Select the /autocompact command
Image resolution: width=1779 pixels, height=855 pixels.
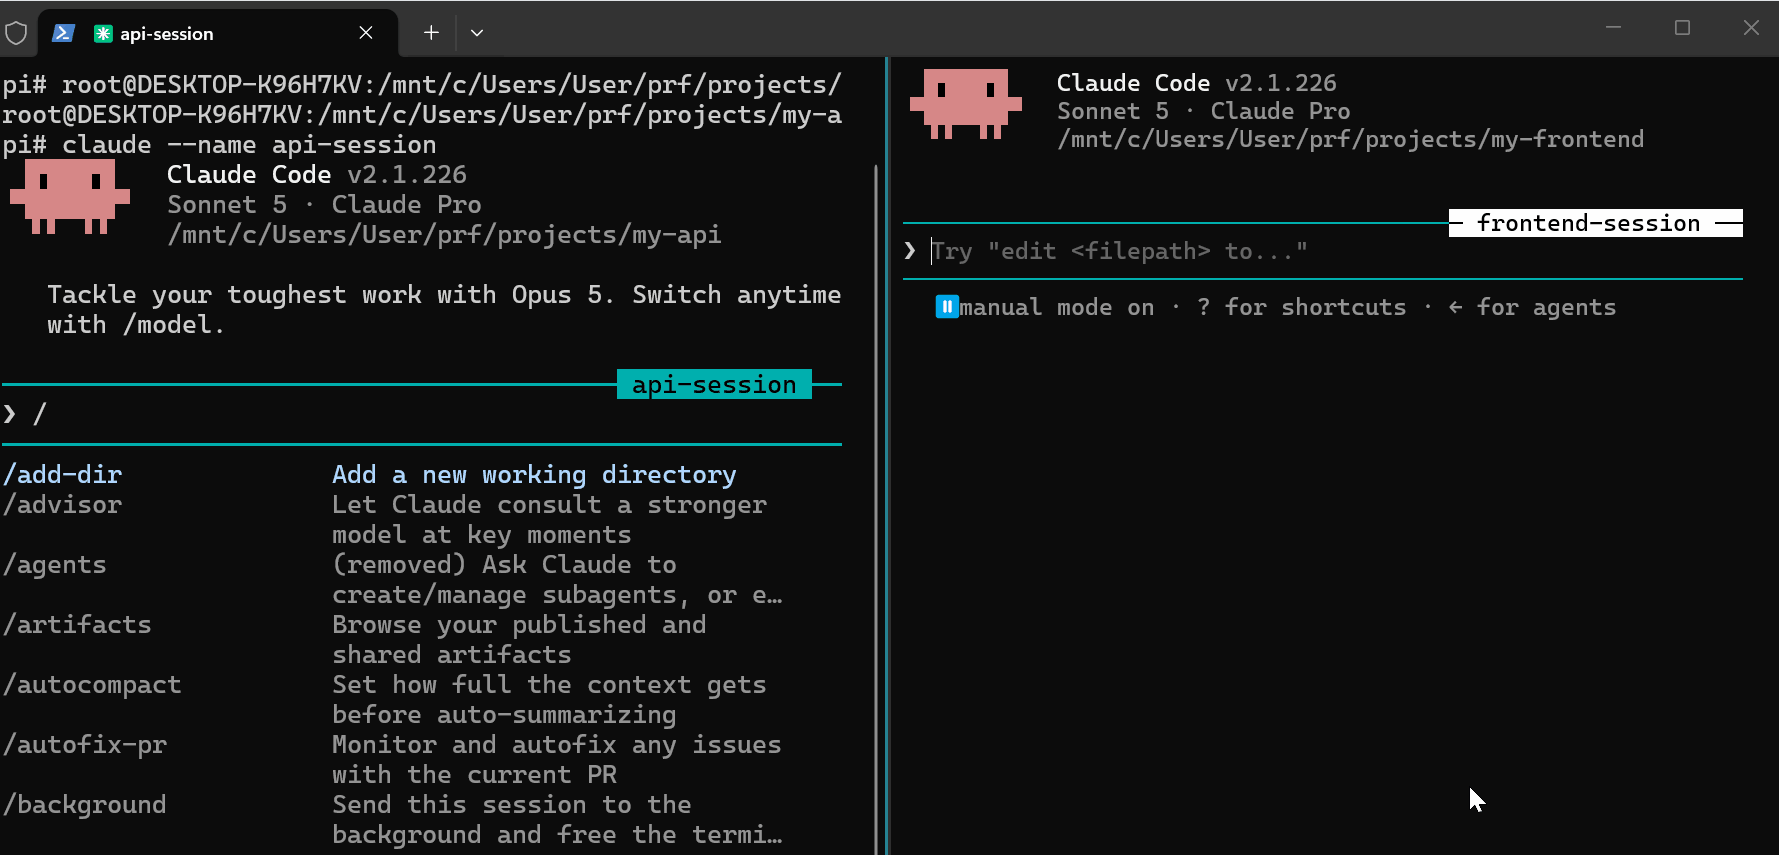pyautogui.click(x=92, y=685)
